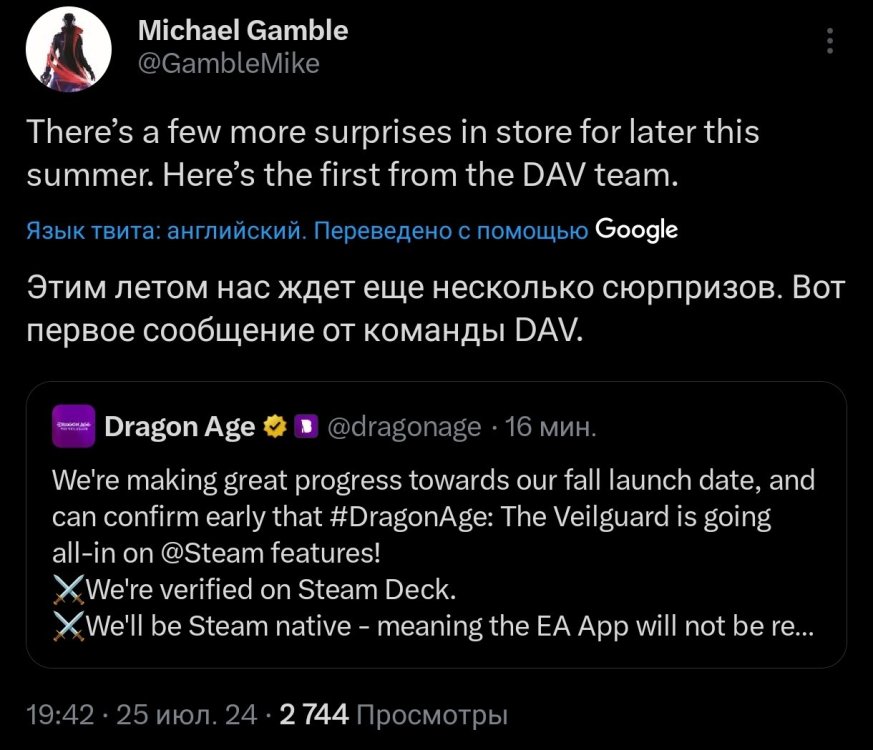Click Michael Gamble's display name
Viewport: 873px width, 750px height.
(242, 30)
